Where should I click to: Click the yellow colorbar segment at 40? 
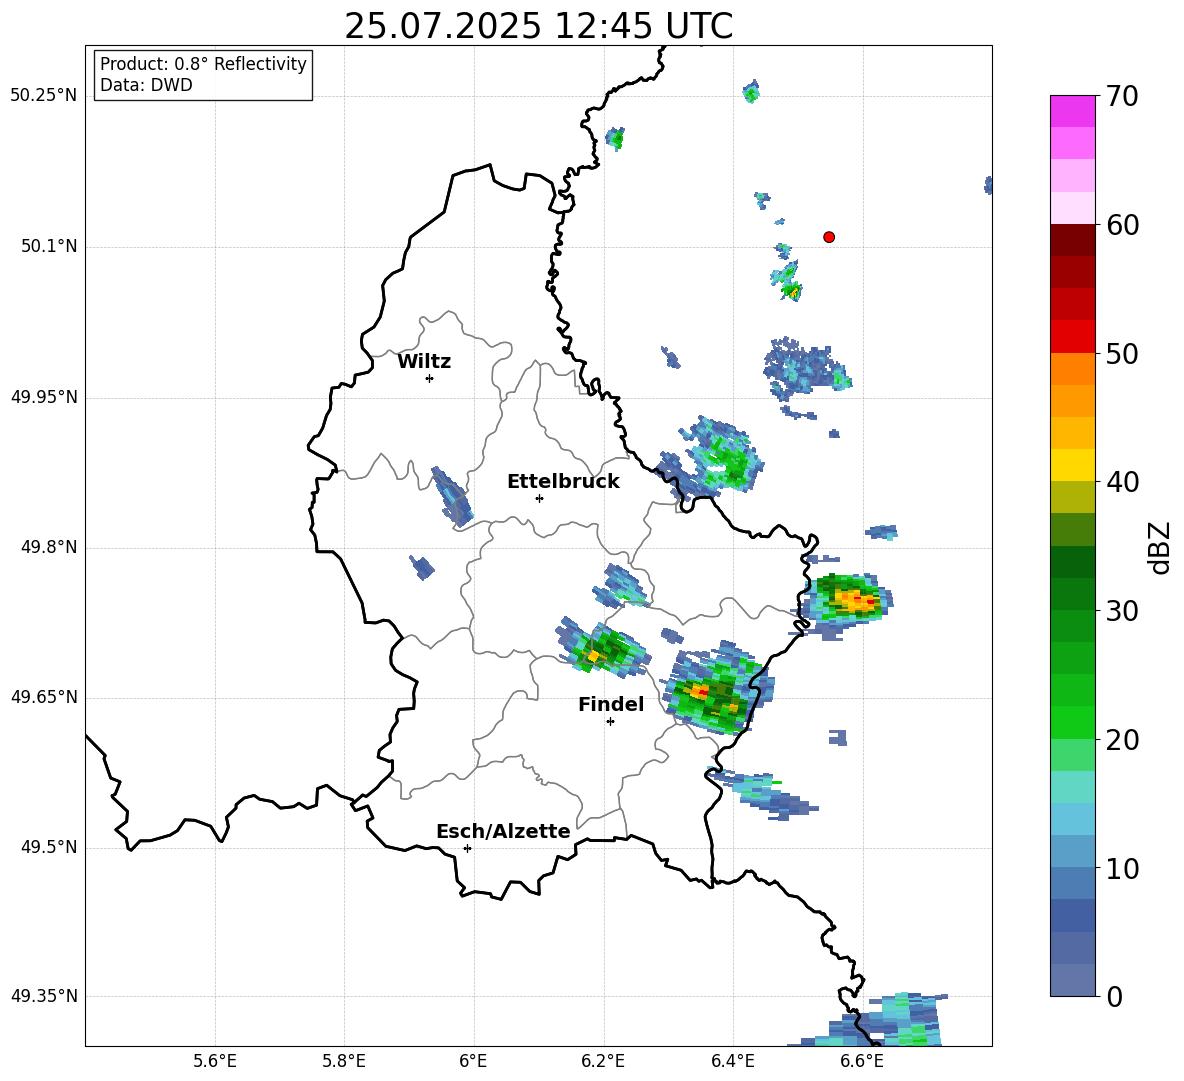(x=1072, y=465)
